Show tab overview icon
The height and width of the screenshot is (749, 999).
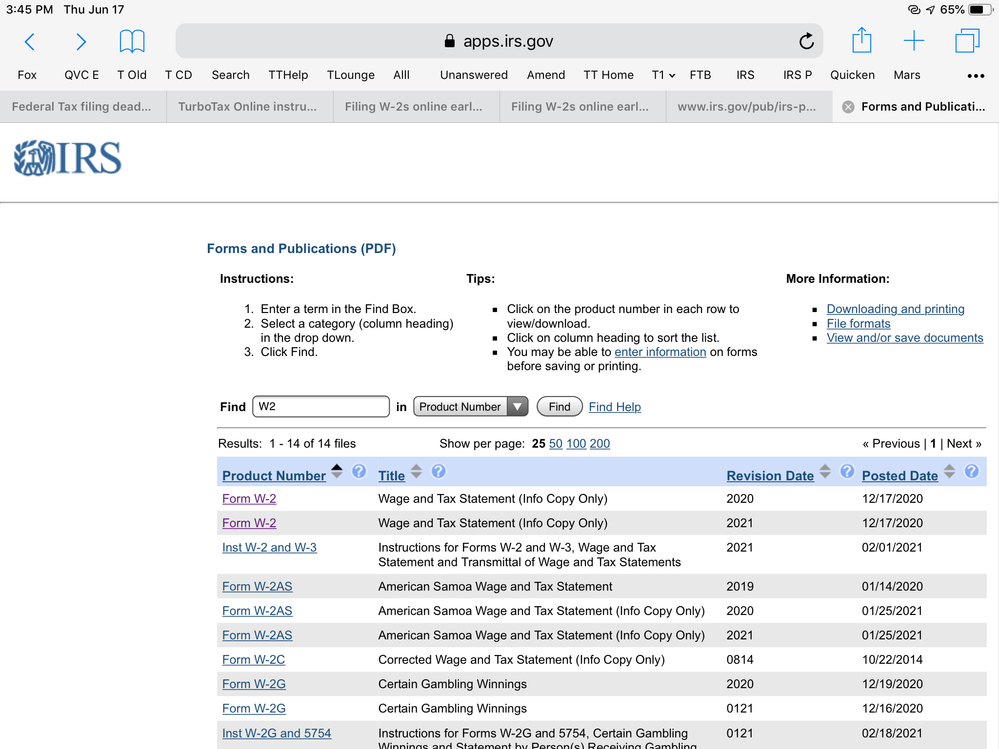click(x=967, y=41)
